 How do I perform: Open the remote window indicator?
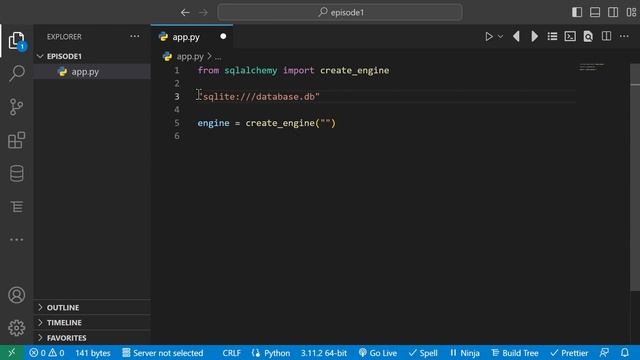point(11,353)
